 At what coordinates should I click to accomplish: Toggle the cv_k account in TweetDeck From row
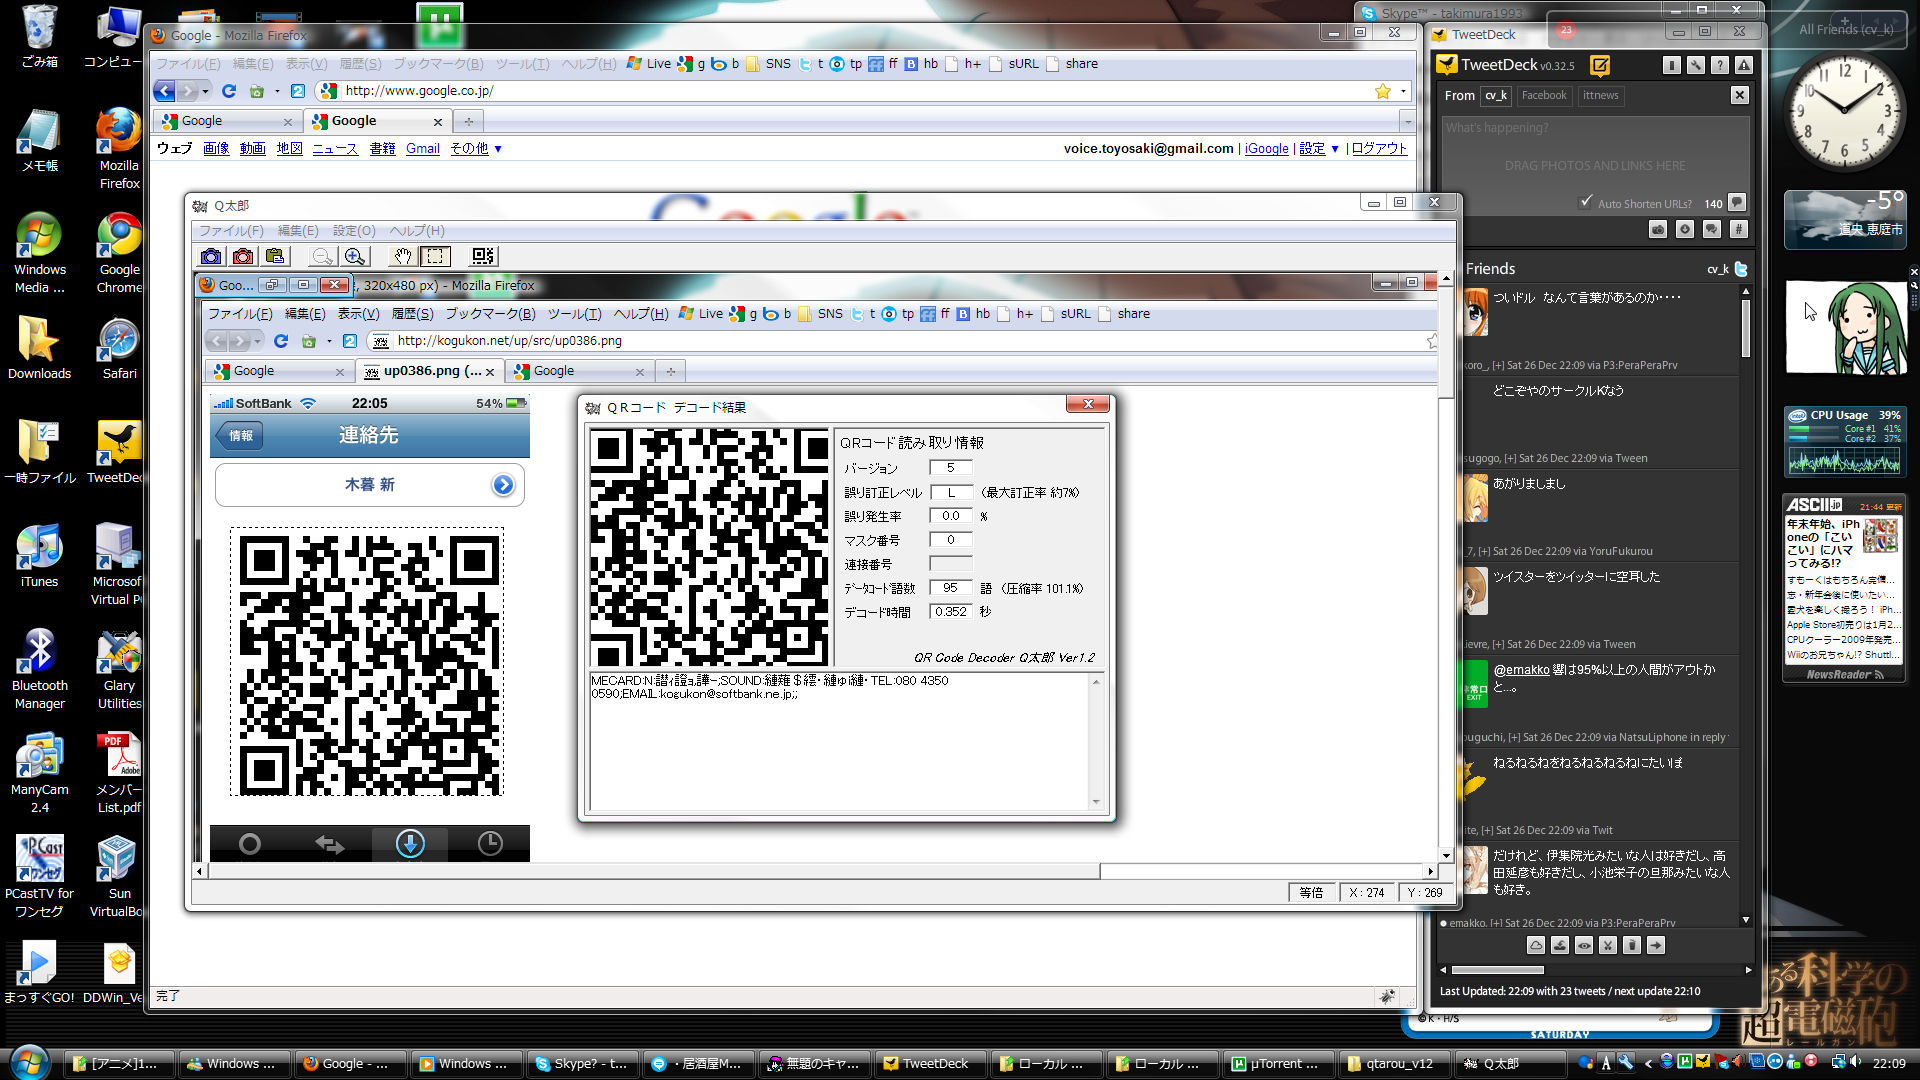tap(1496, 96)
